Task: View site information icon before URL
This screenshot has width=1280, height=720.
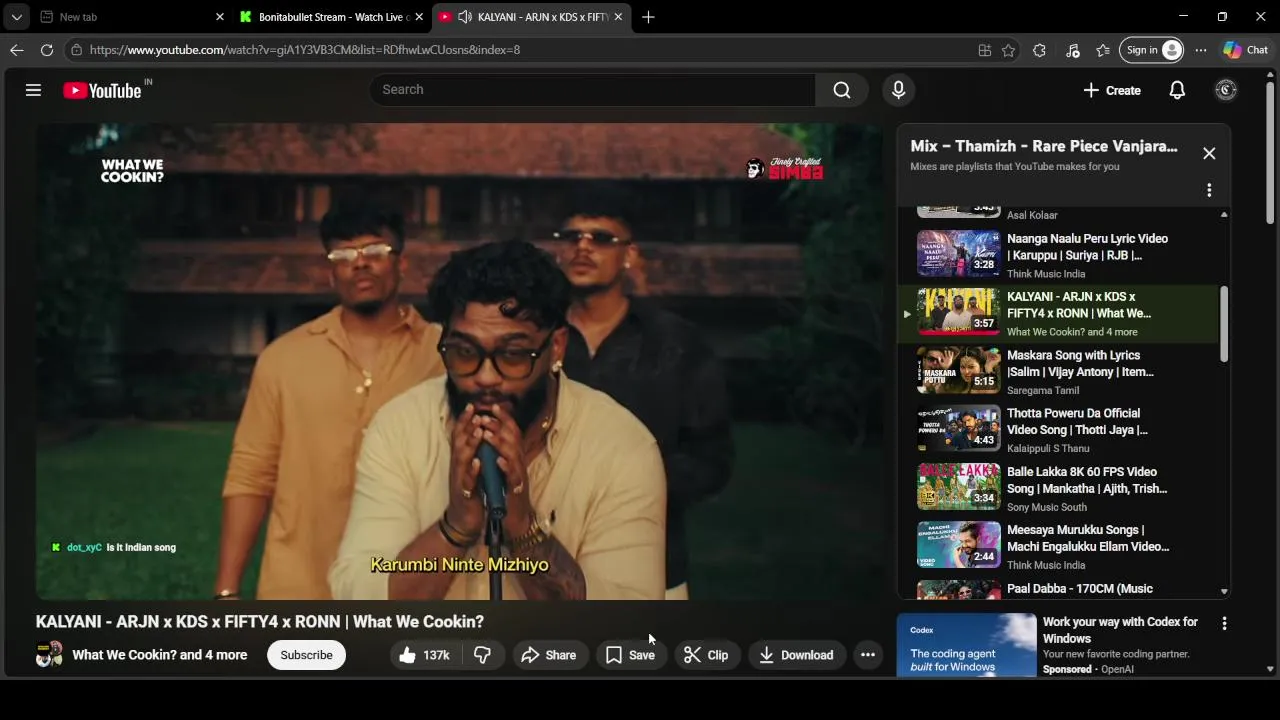Action: point(76,50)
